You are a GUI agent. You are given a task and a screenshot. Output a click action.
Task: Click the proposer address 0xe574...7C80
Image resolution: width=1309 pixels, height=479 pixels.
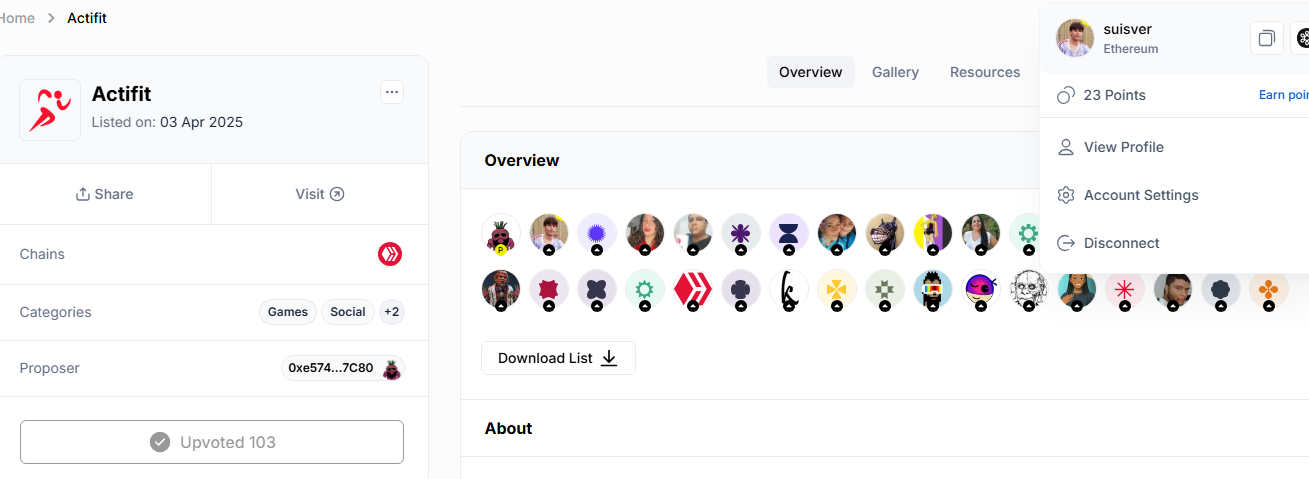click(x=331, y=368)
